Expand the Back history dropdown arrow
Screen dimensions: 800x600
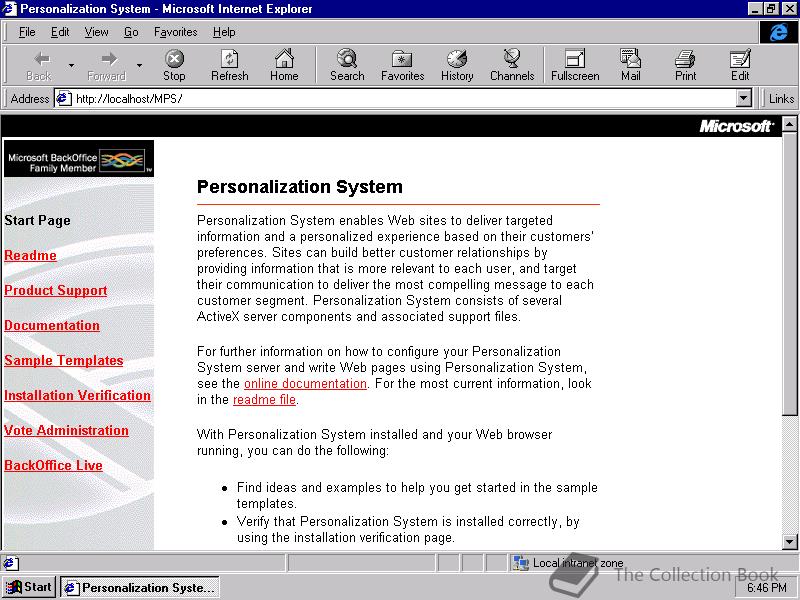point(71,65)
